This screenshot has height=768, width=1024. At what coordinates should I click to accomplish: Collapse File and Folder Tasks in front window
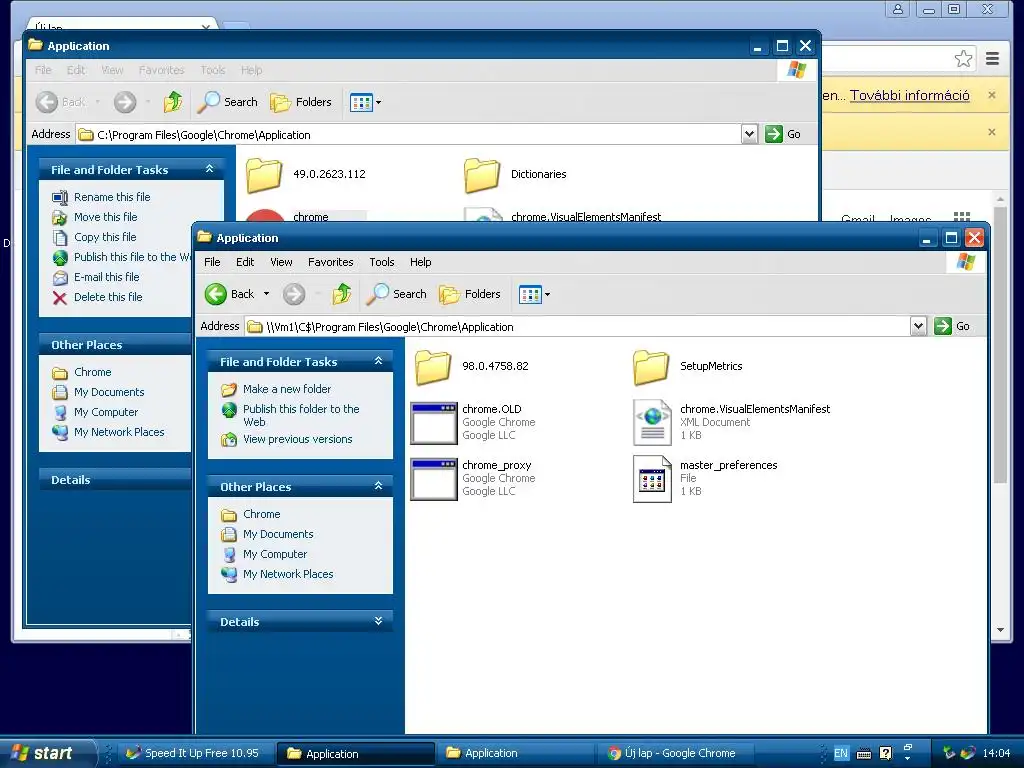point(378,361)
